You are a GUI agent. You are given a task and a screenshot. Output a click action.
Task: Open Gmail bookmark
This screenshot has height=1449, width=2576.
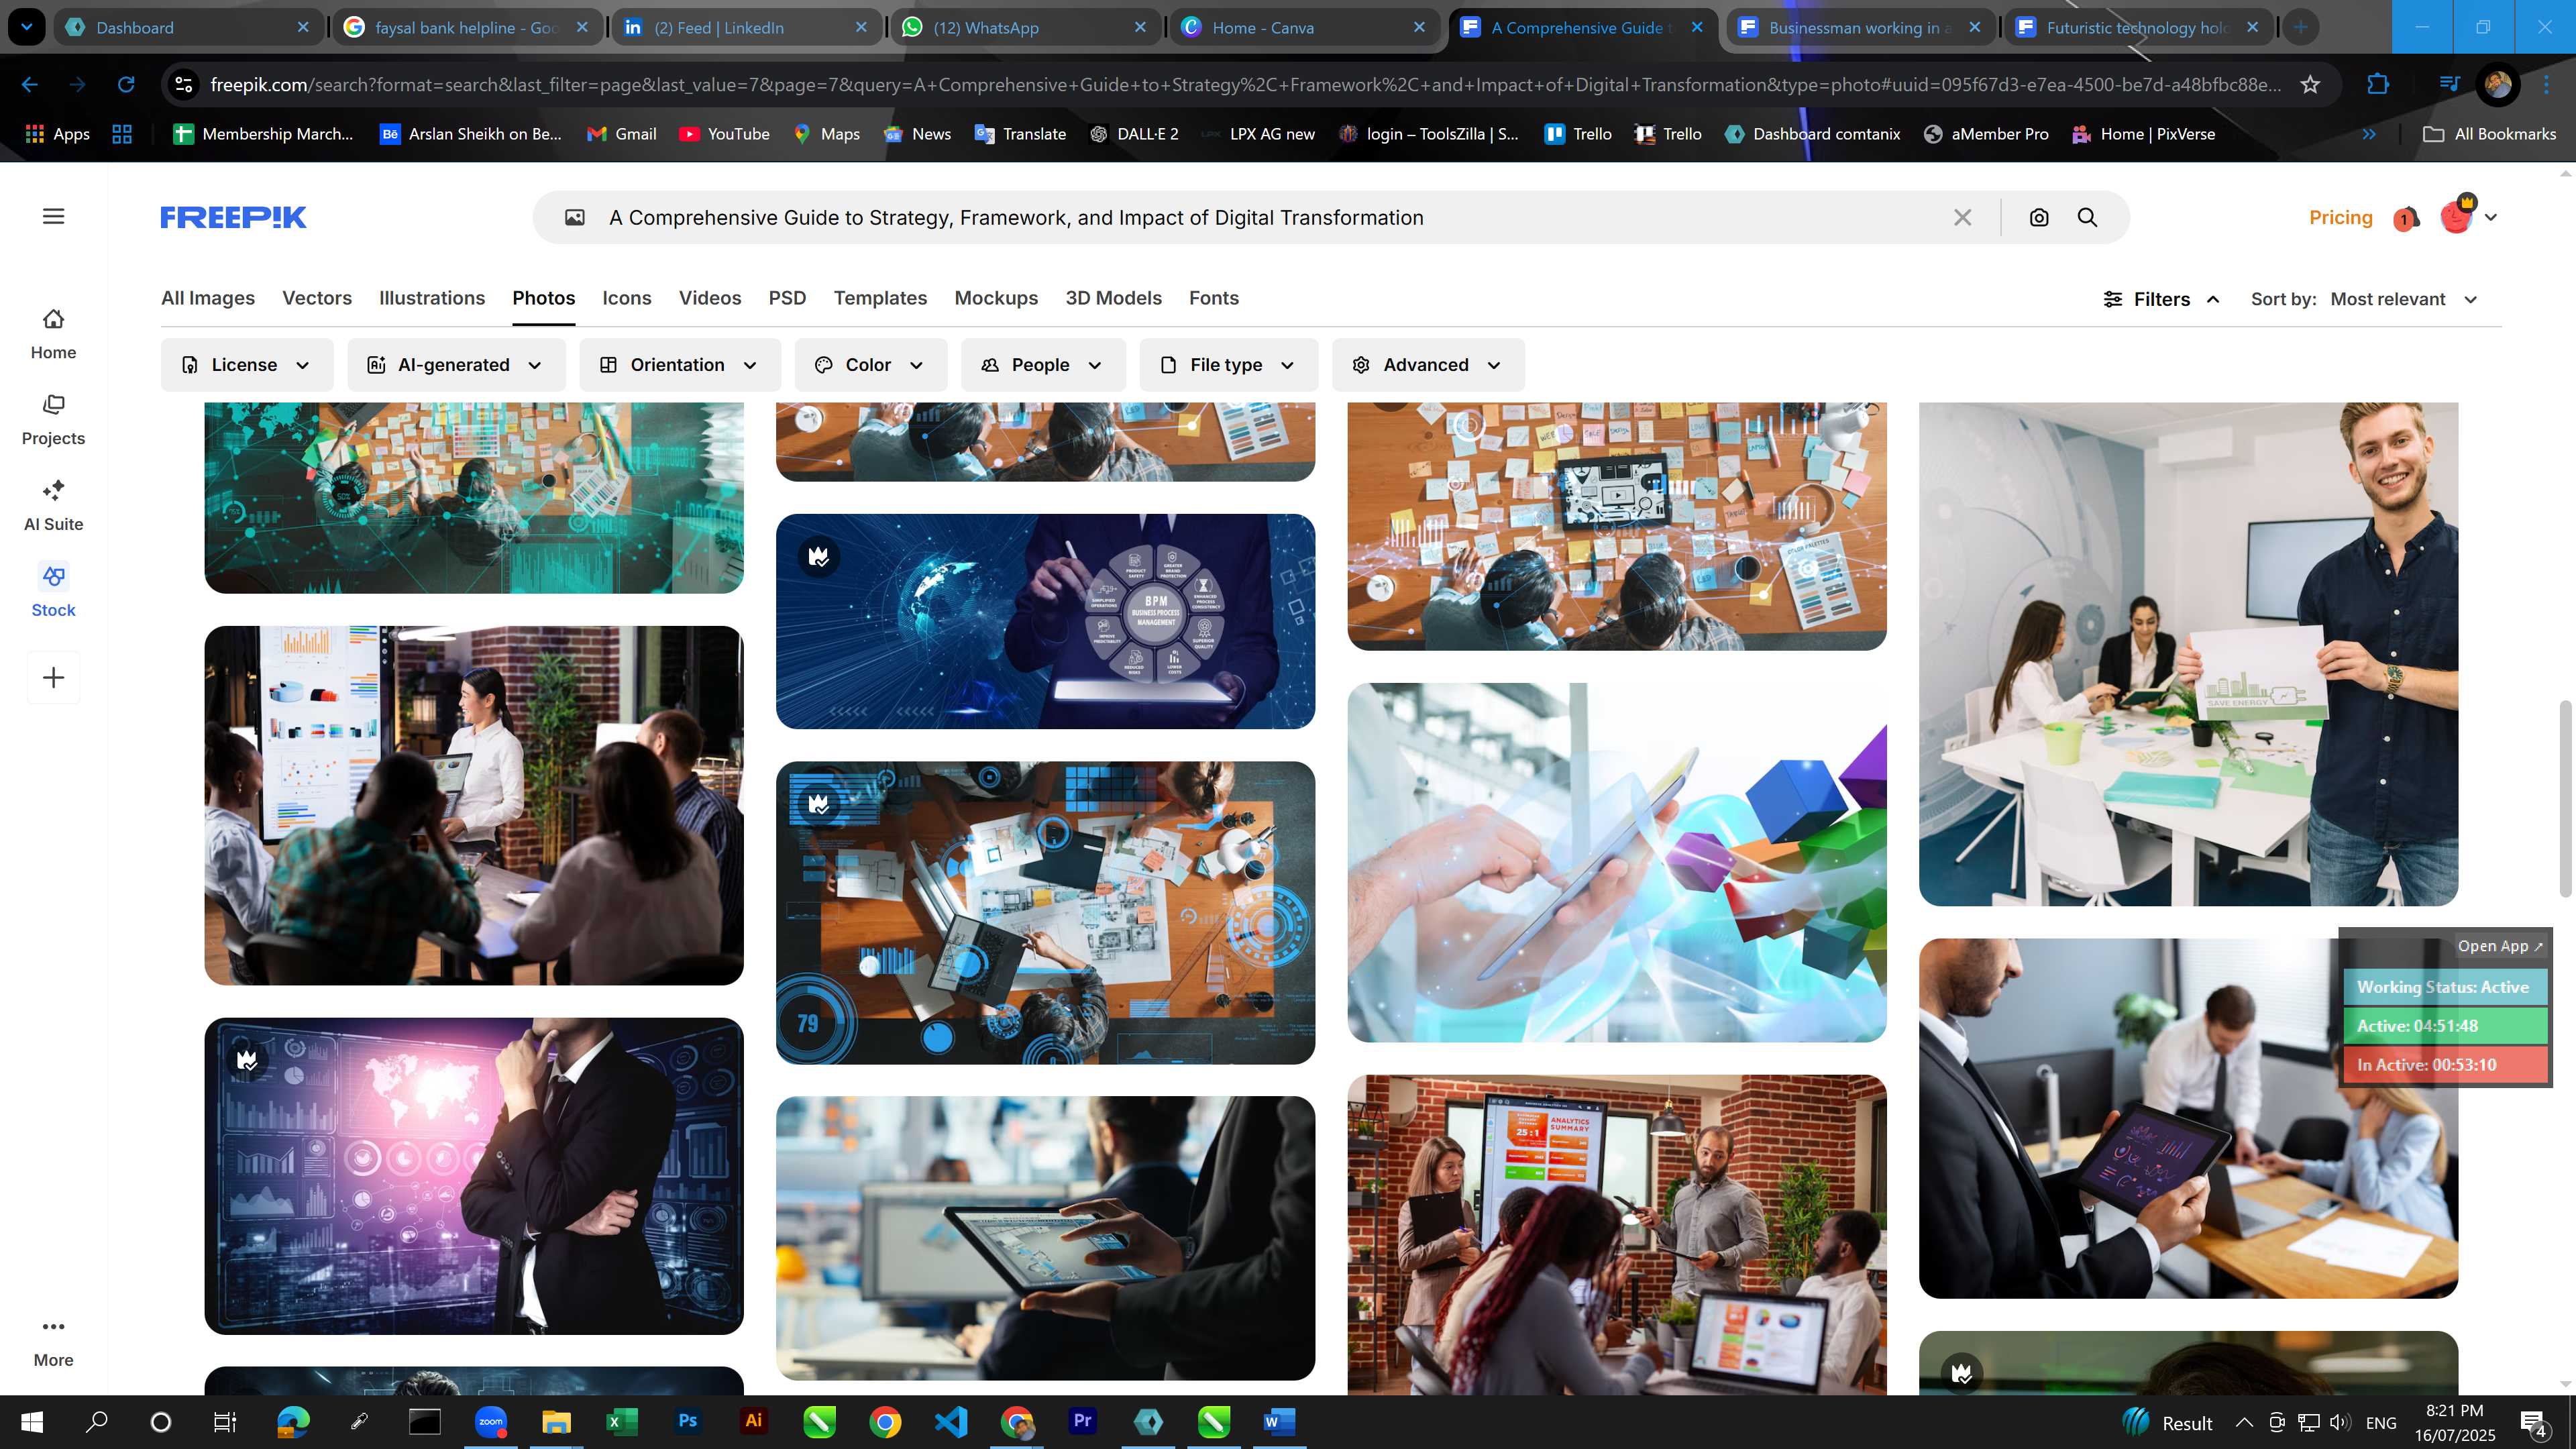tap(622, 134)
